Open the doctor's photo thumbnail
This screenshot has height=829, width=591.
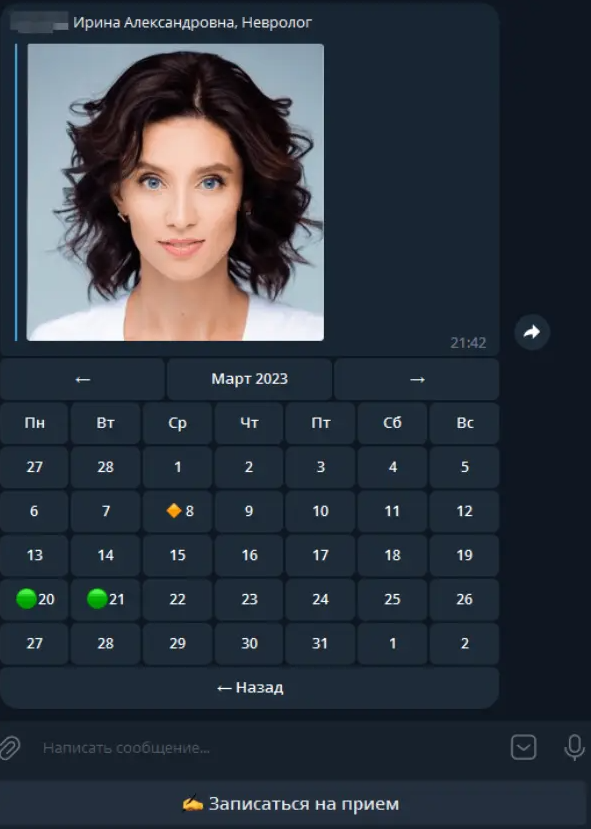point(175,192)
